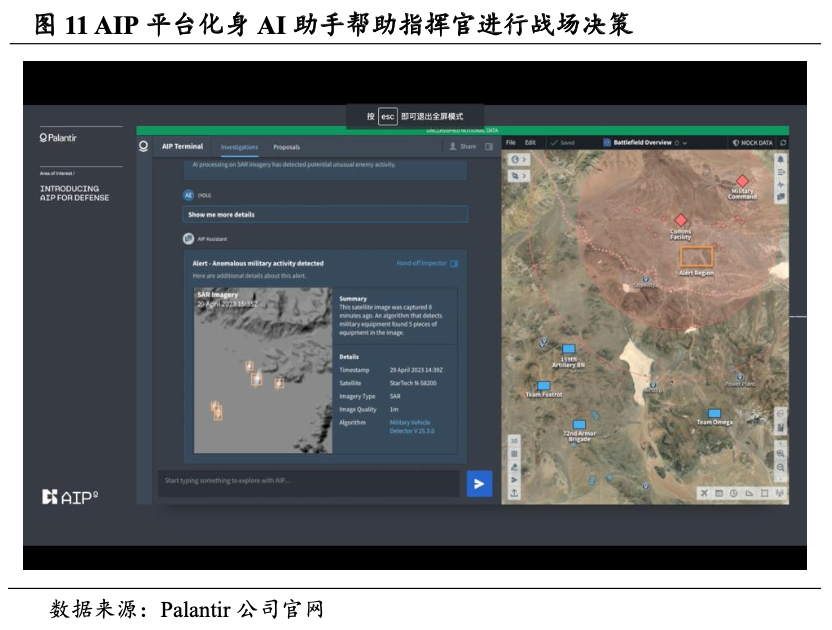Viewport: 832px width, 630px height.
Task: Open the notifications bell on the map
Action: coord(781,159)
